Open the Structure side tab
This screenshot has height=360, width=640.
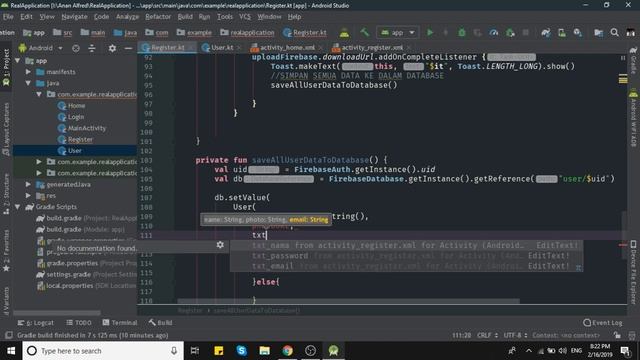pyautogui.click(x=6, y=194)
